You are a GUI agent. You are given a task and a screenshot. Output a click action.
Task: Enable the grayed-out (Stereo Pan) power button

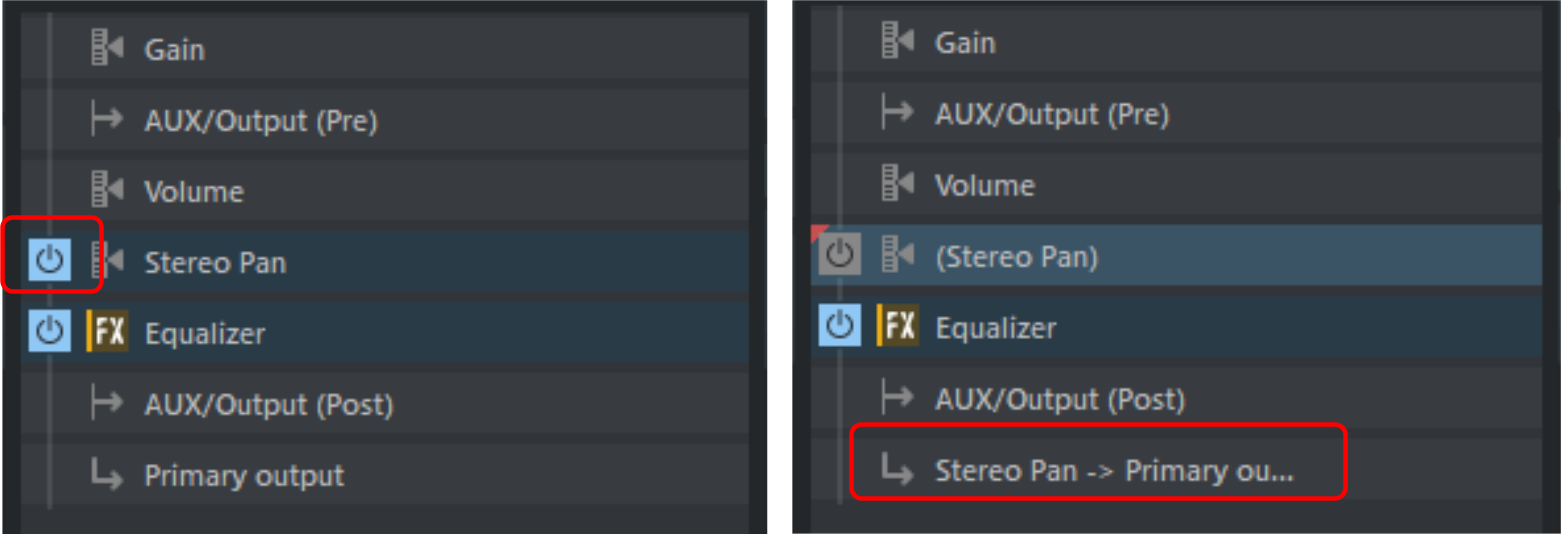coord(839,256)
